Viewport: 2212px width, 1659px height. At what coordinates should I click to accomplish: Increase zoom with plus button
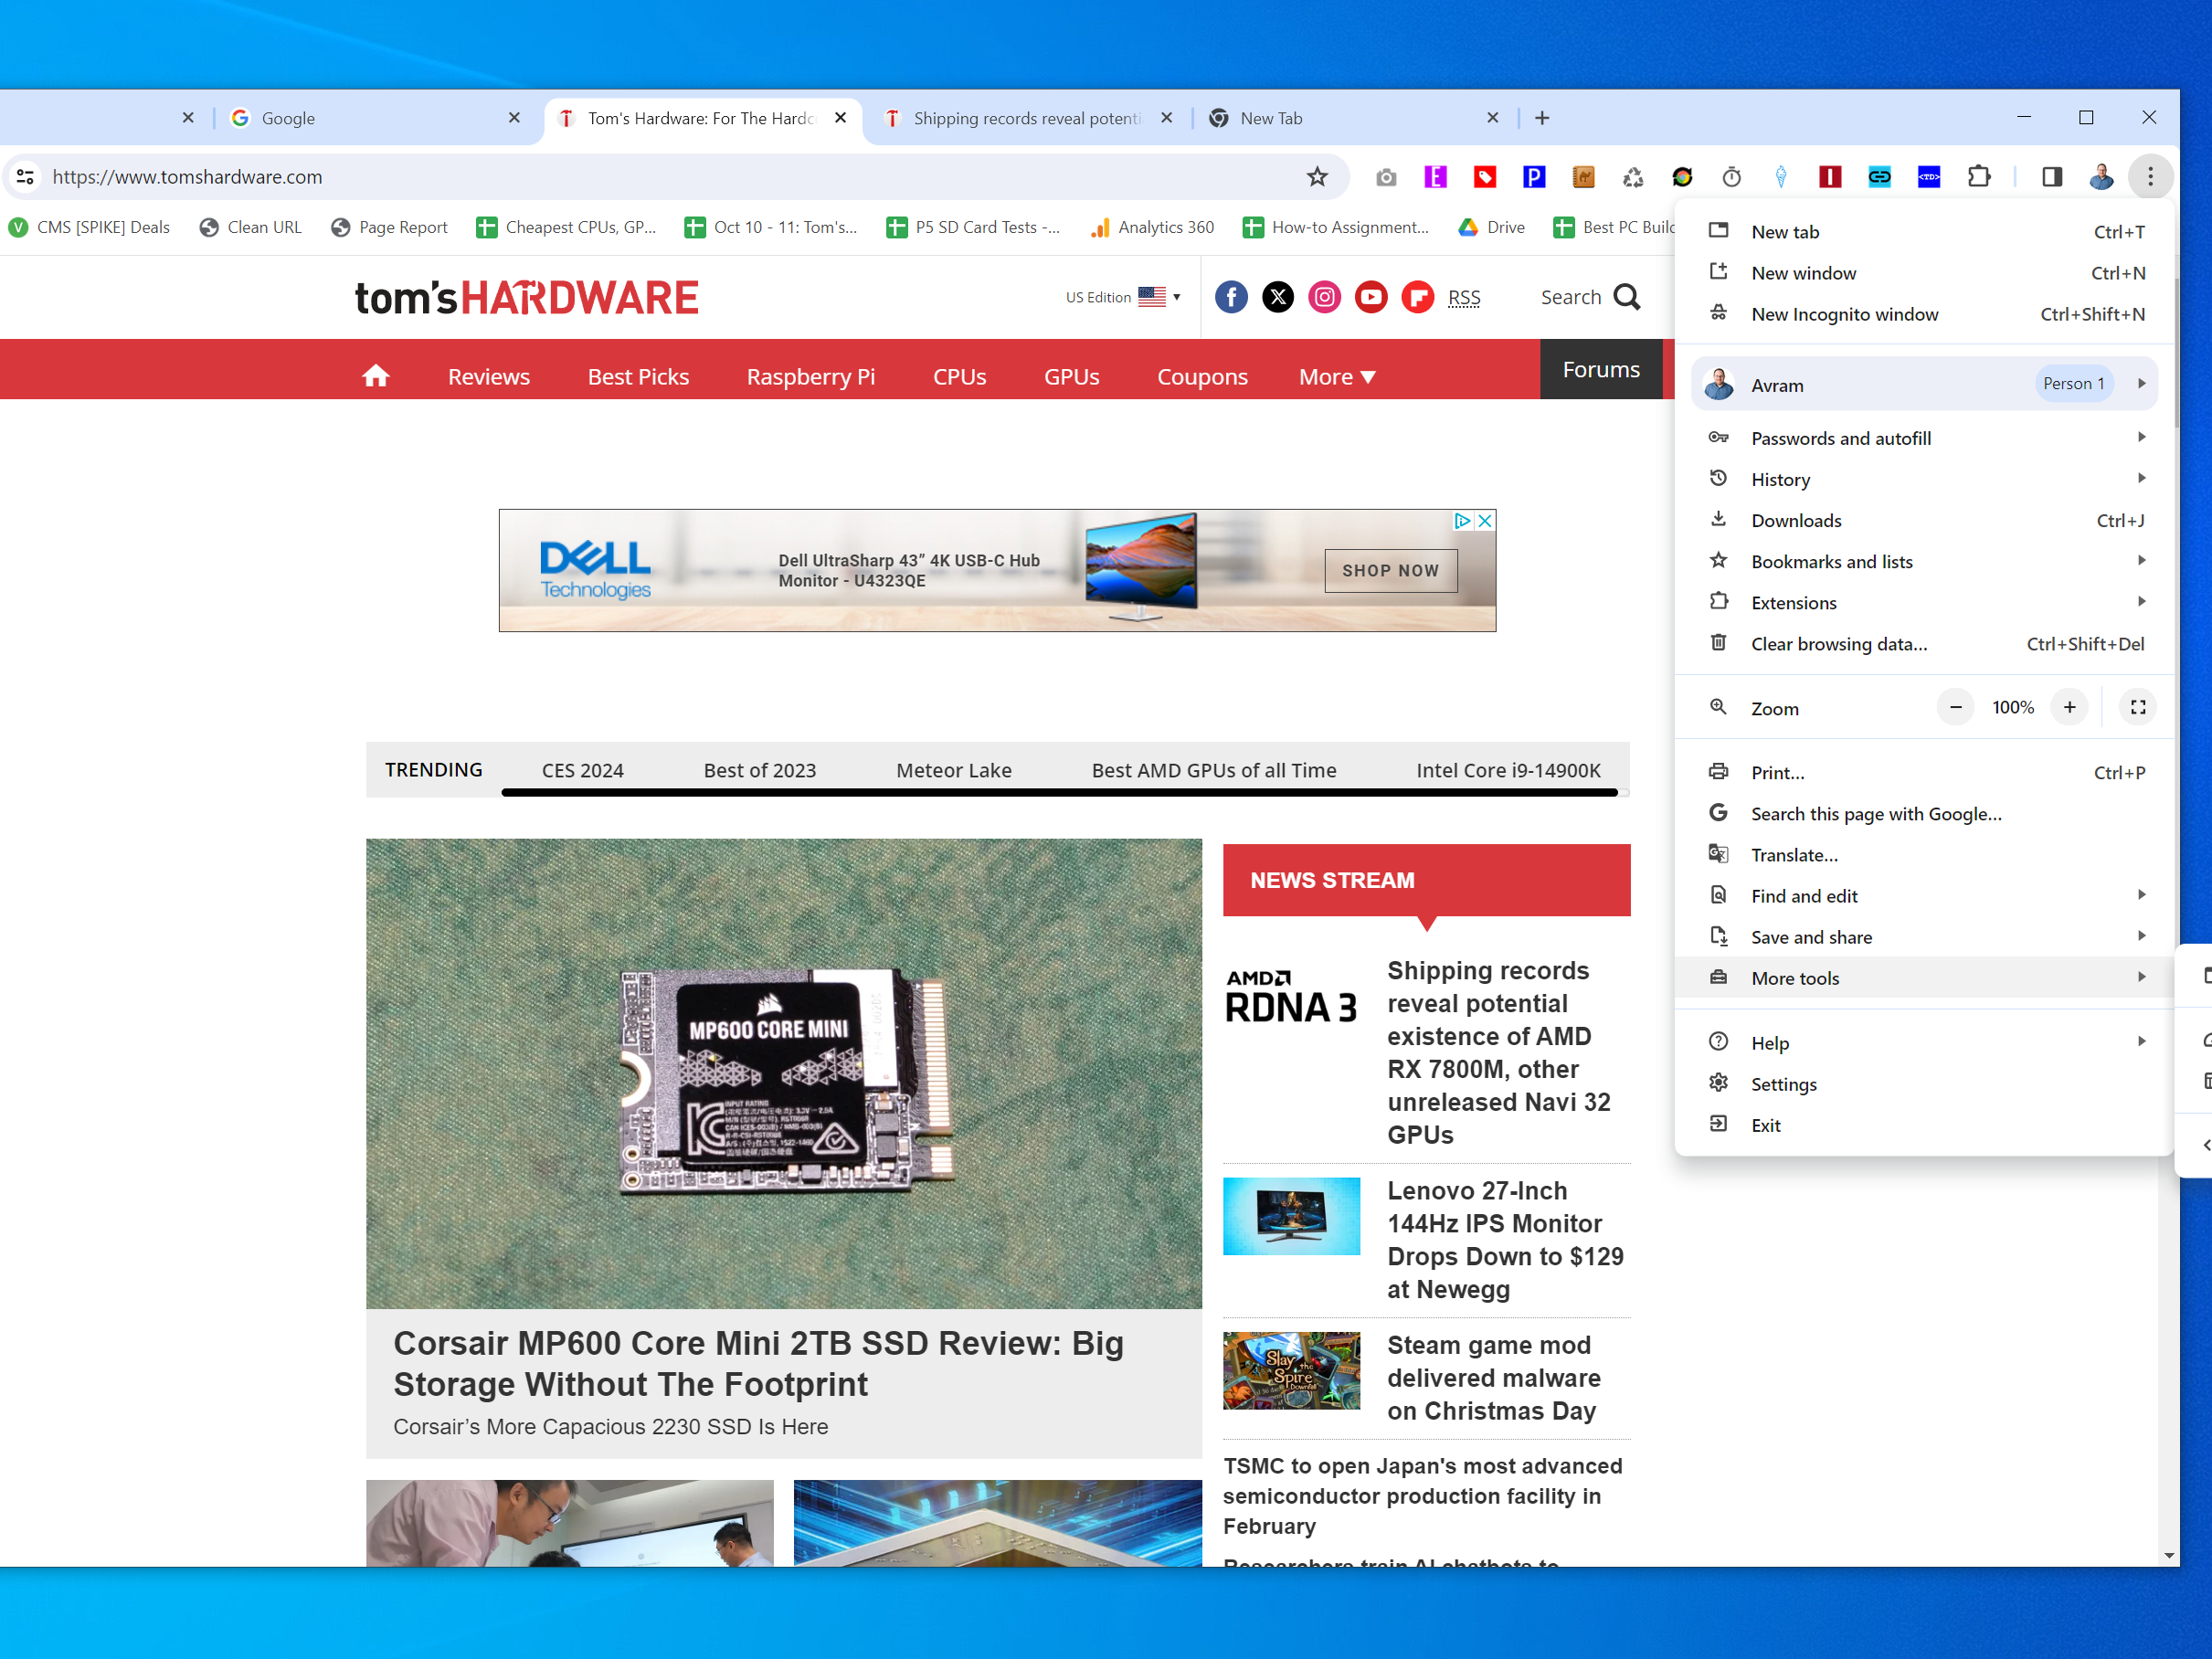click(x=2069, y=707)
